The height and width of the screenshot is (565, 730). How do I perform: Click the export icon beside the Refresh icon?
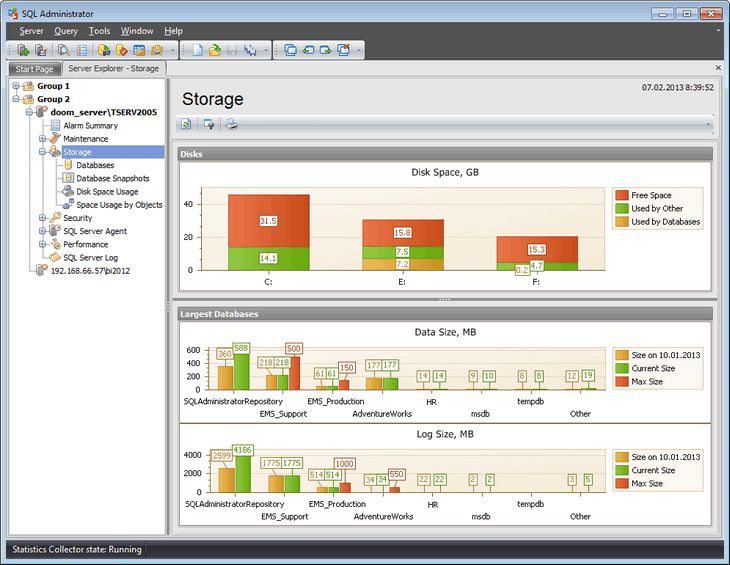209,125
